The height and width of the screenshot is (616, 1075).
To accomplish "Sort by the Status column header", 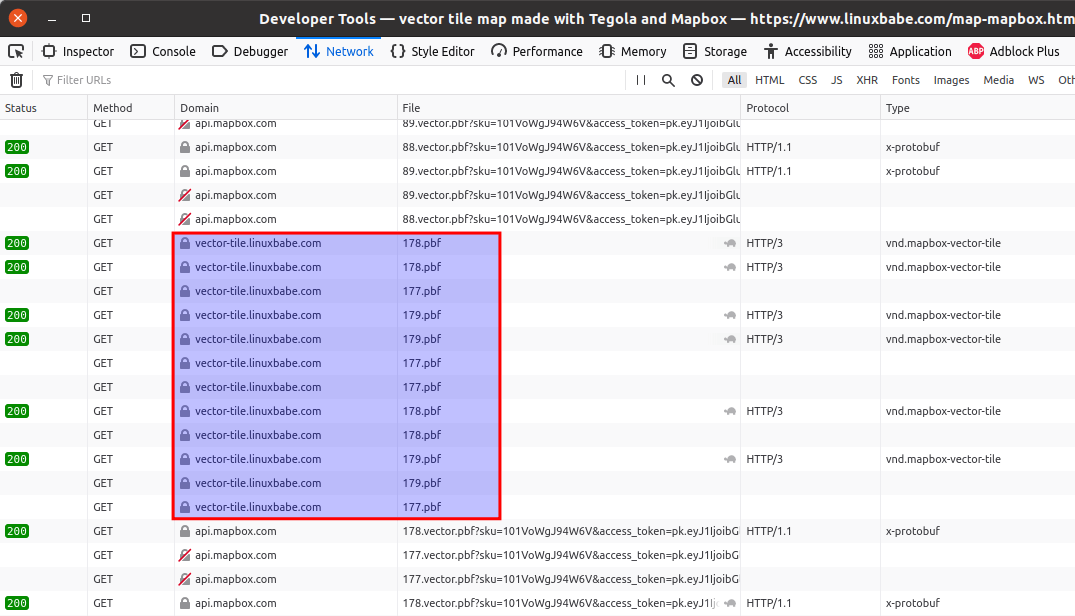I will click(x=21, y=108).
